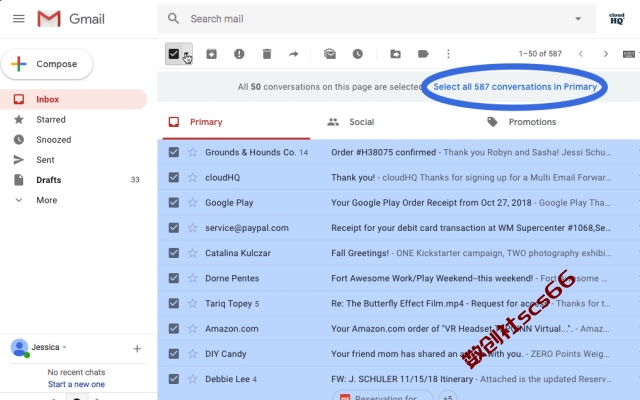Click Jessica's profile avatar
The image size is (640, 400).
click(19, 348)
